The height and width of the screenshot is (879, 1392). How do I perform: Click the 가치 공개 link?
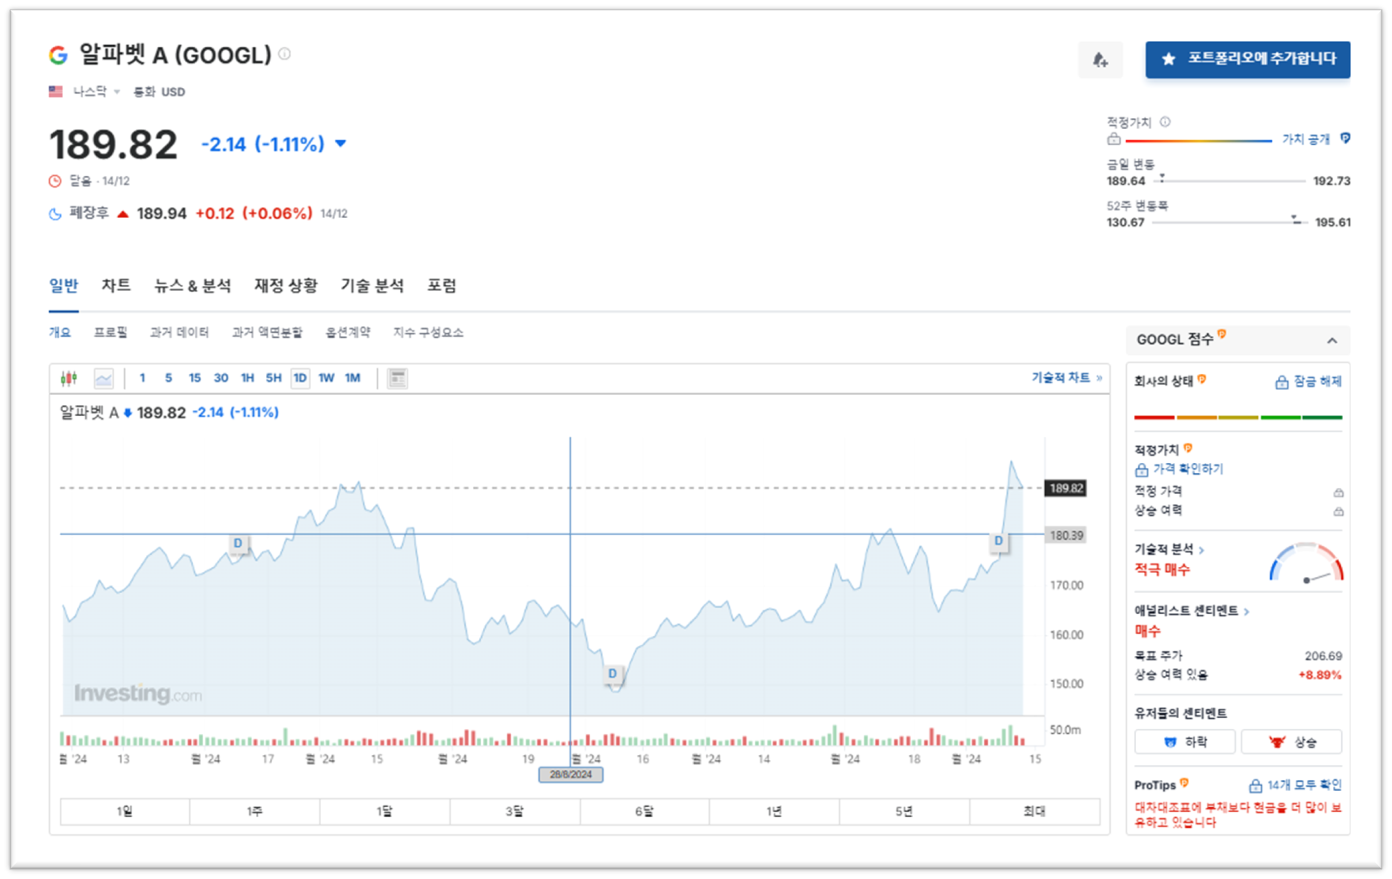[1306, 140]
